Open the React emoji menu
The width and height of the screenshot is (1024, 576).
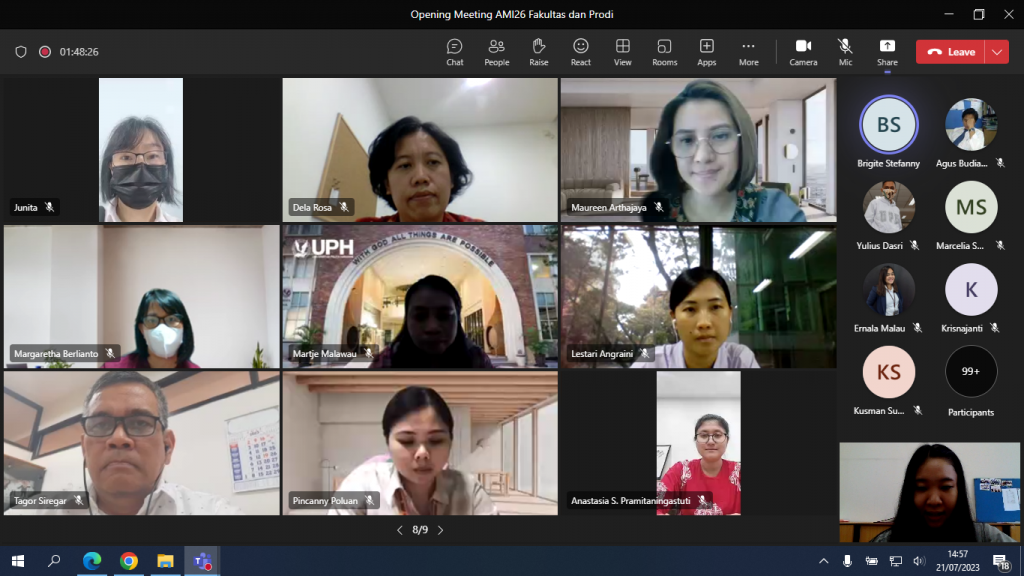[x=580, y=52]
